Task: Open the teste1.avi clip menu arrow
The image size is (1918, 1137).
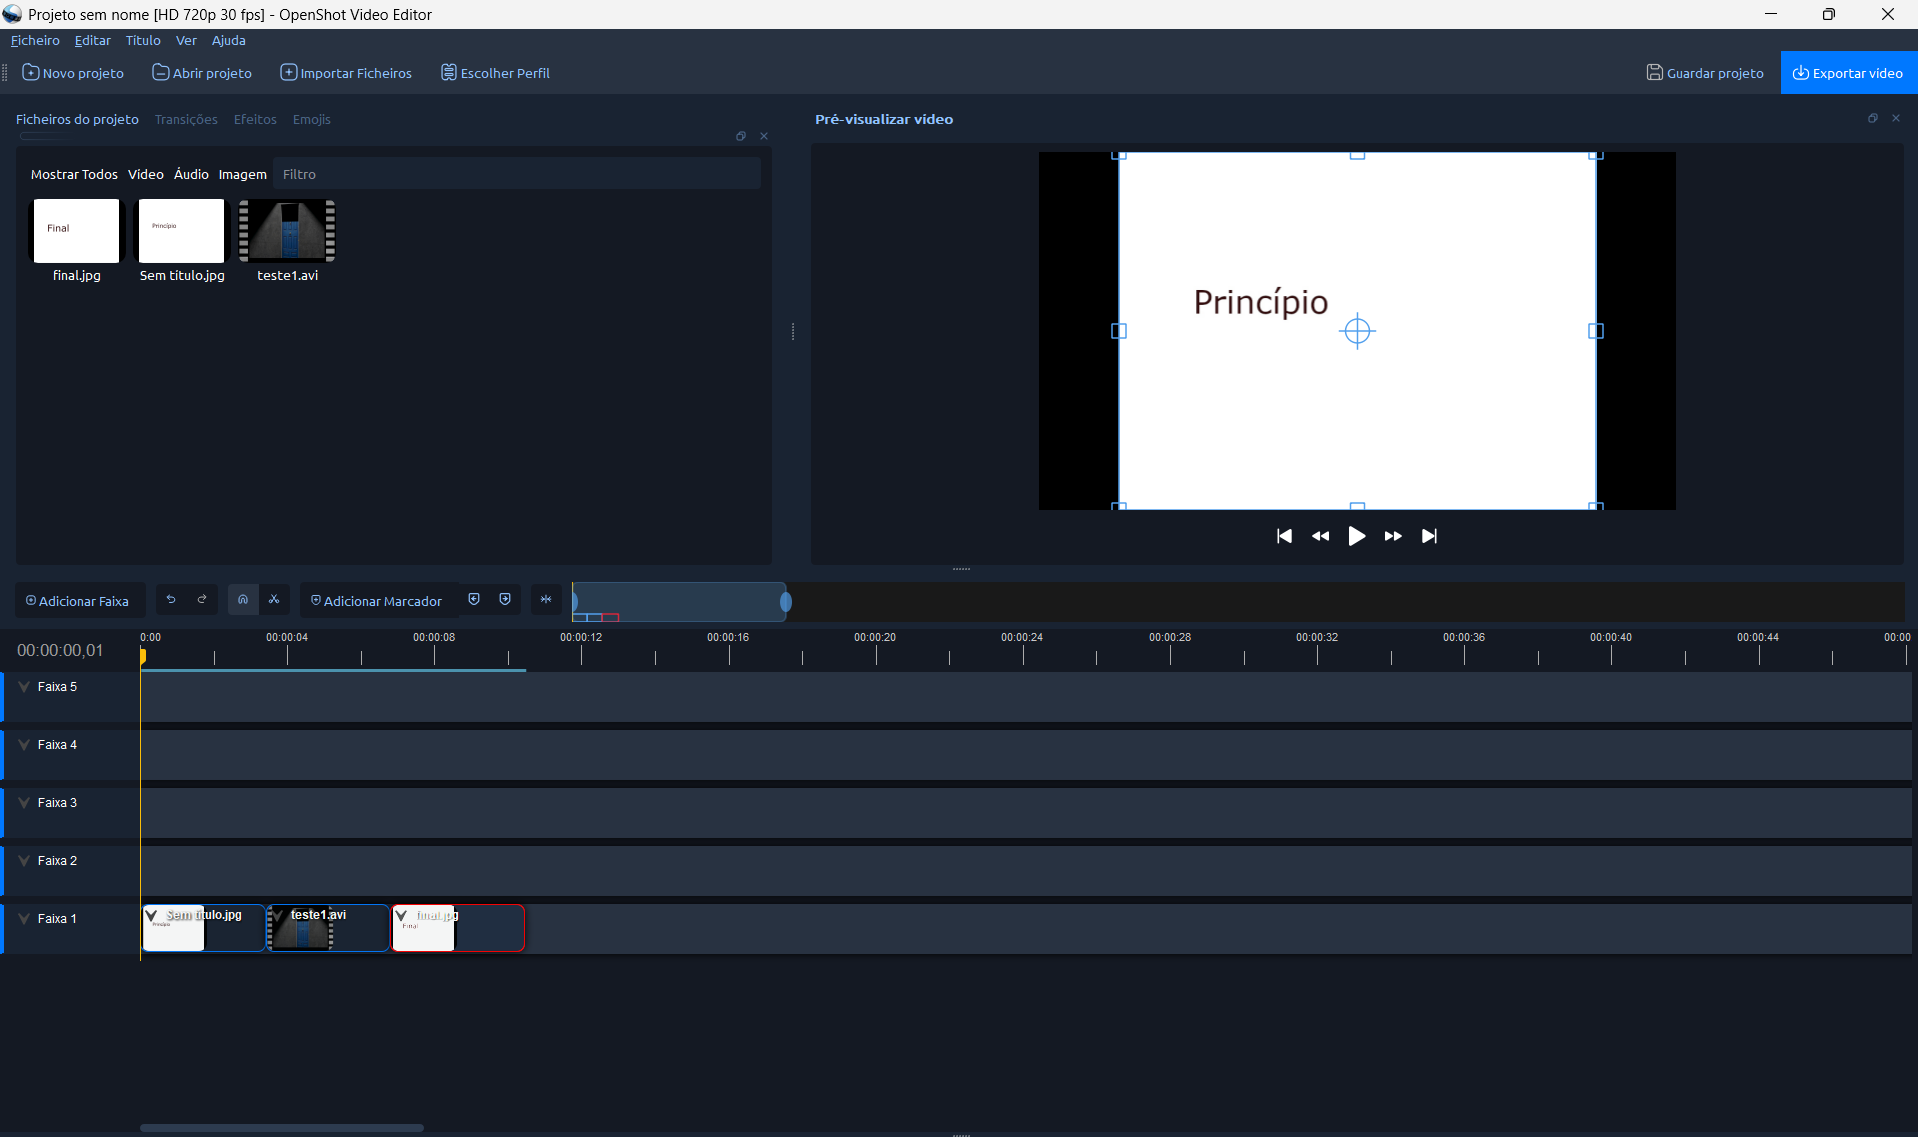Action: [x=277, y=915]
